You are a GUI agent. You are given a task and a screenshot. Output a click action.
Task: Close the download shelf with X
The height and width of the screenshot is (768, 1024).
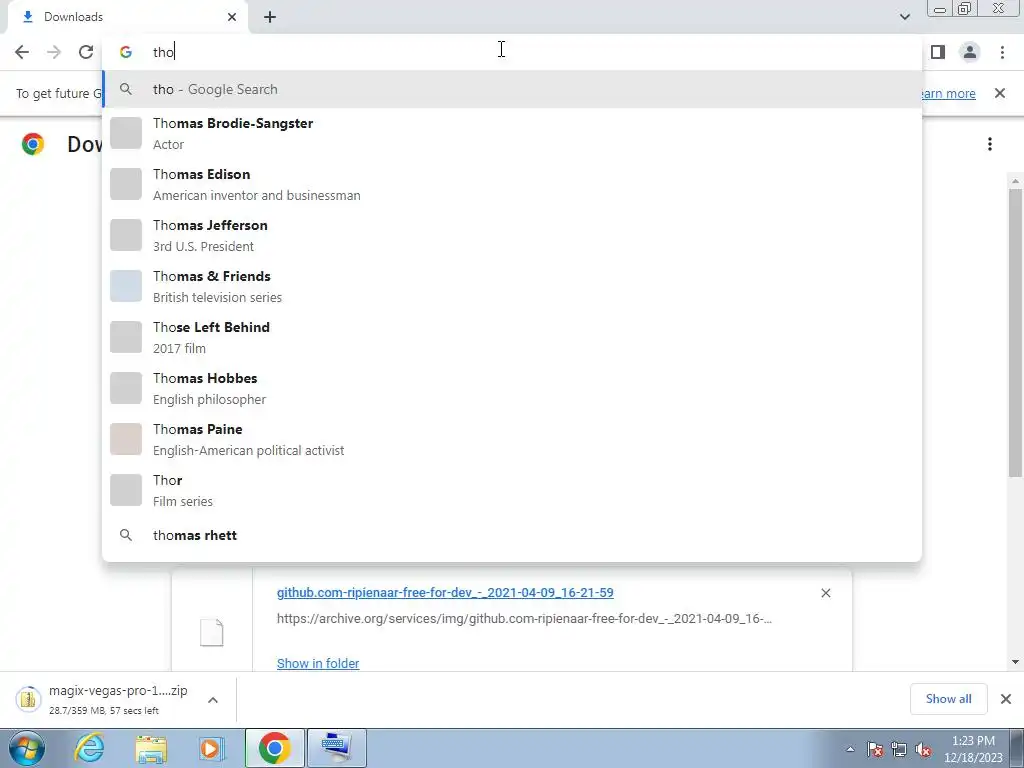pos(1006,699)
